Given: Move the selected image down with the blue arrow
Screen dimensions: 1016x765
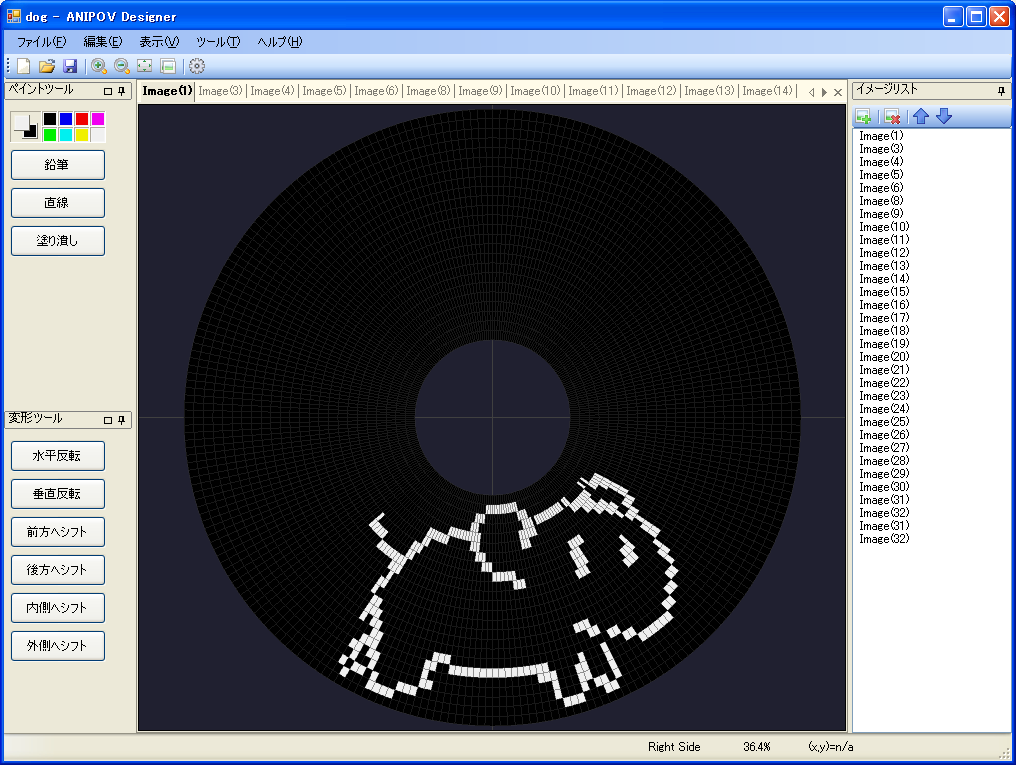Looking at the screenshot, I should point(944,117).
